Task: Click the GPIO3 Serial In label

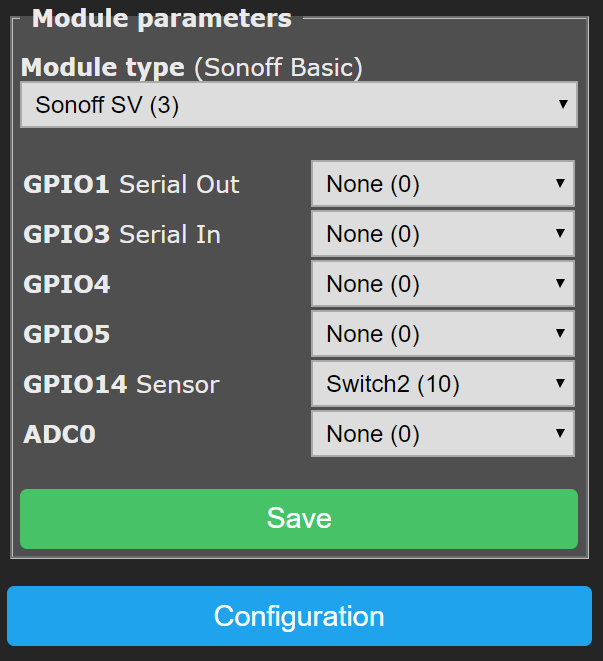Action: coord(122,234)
